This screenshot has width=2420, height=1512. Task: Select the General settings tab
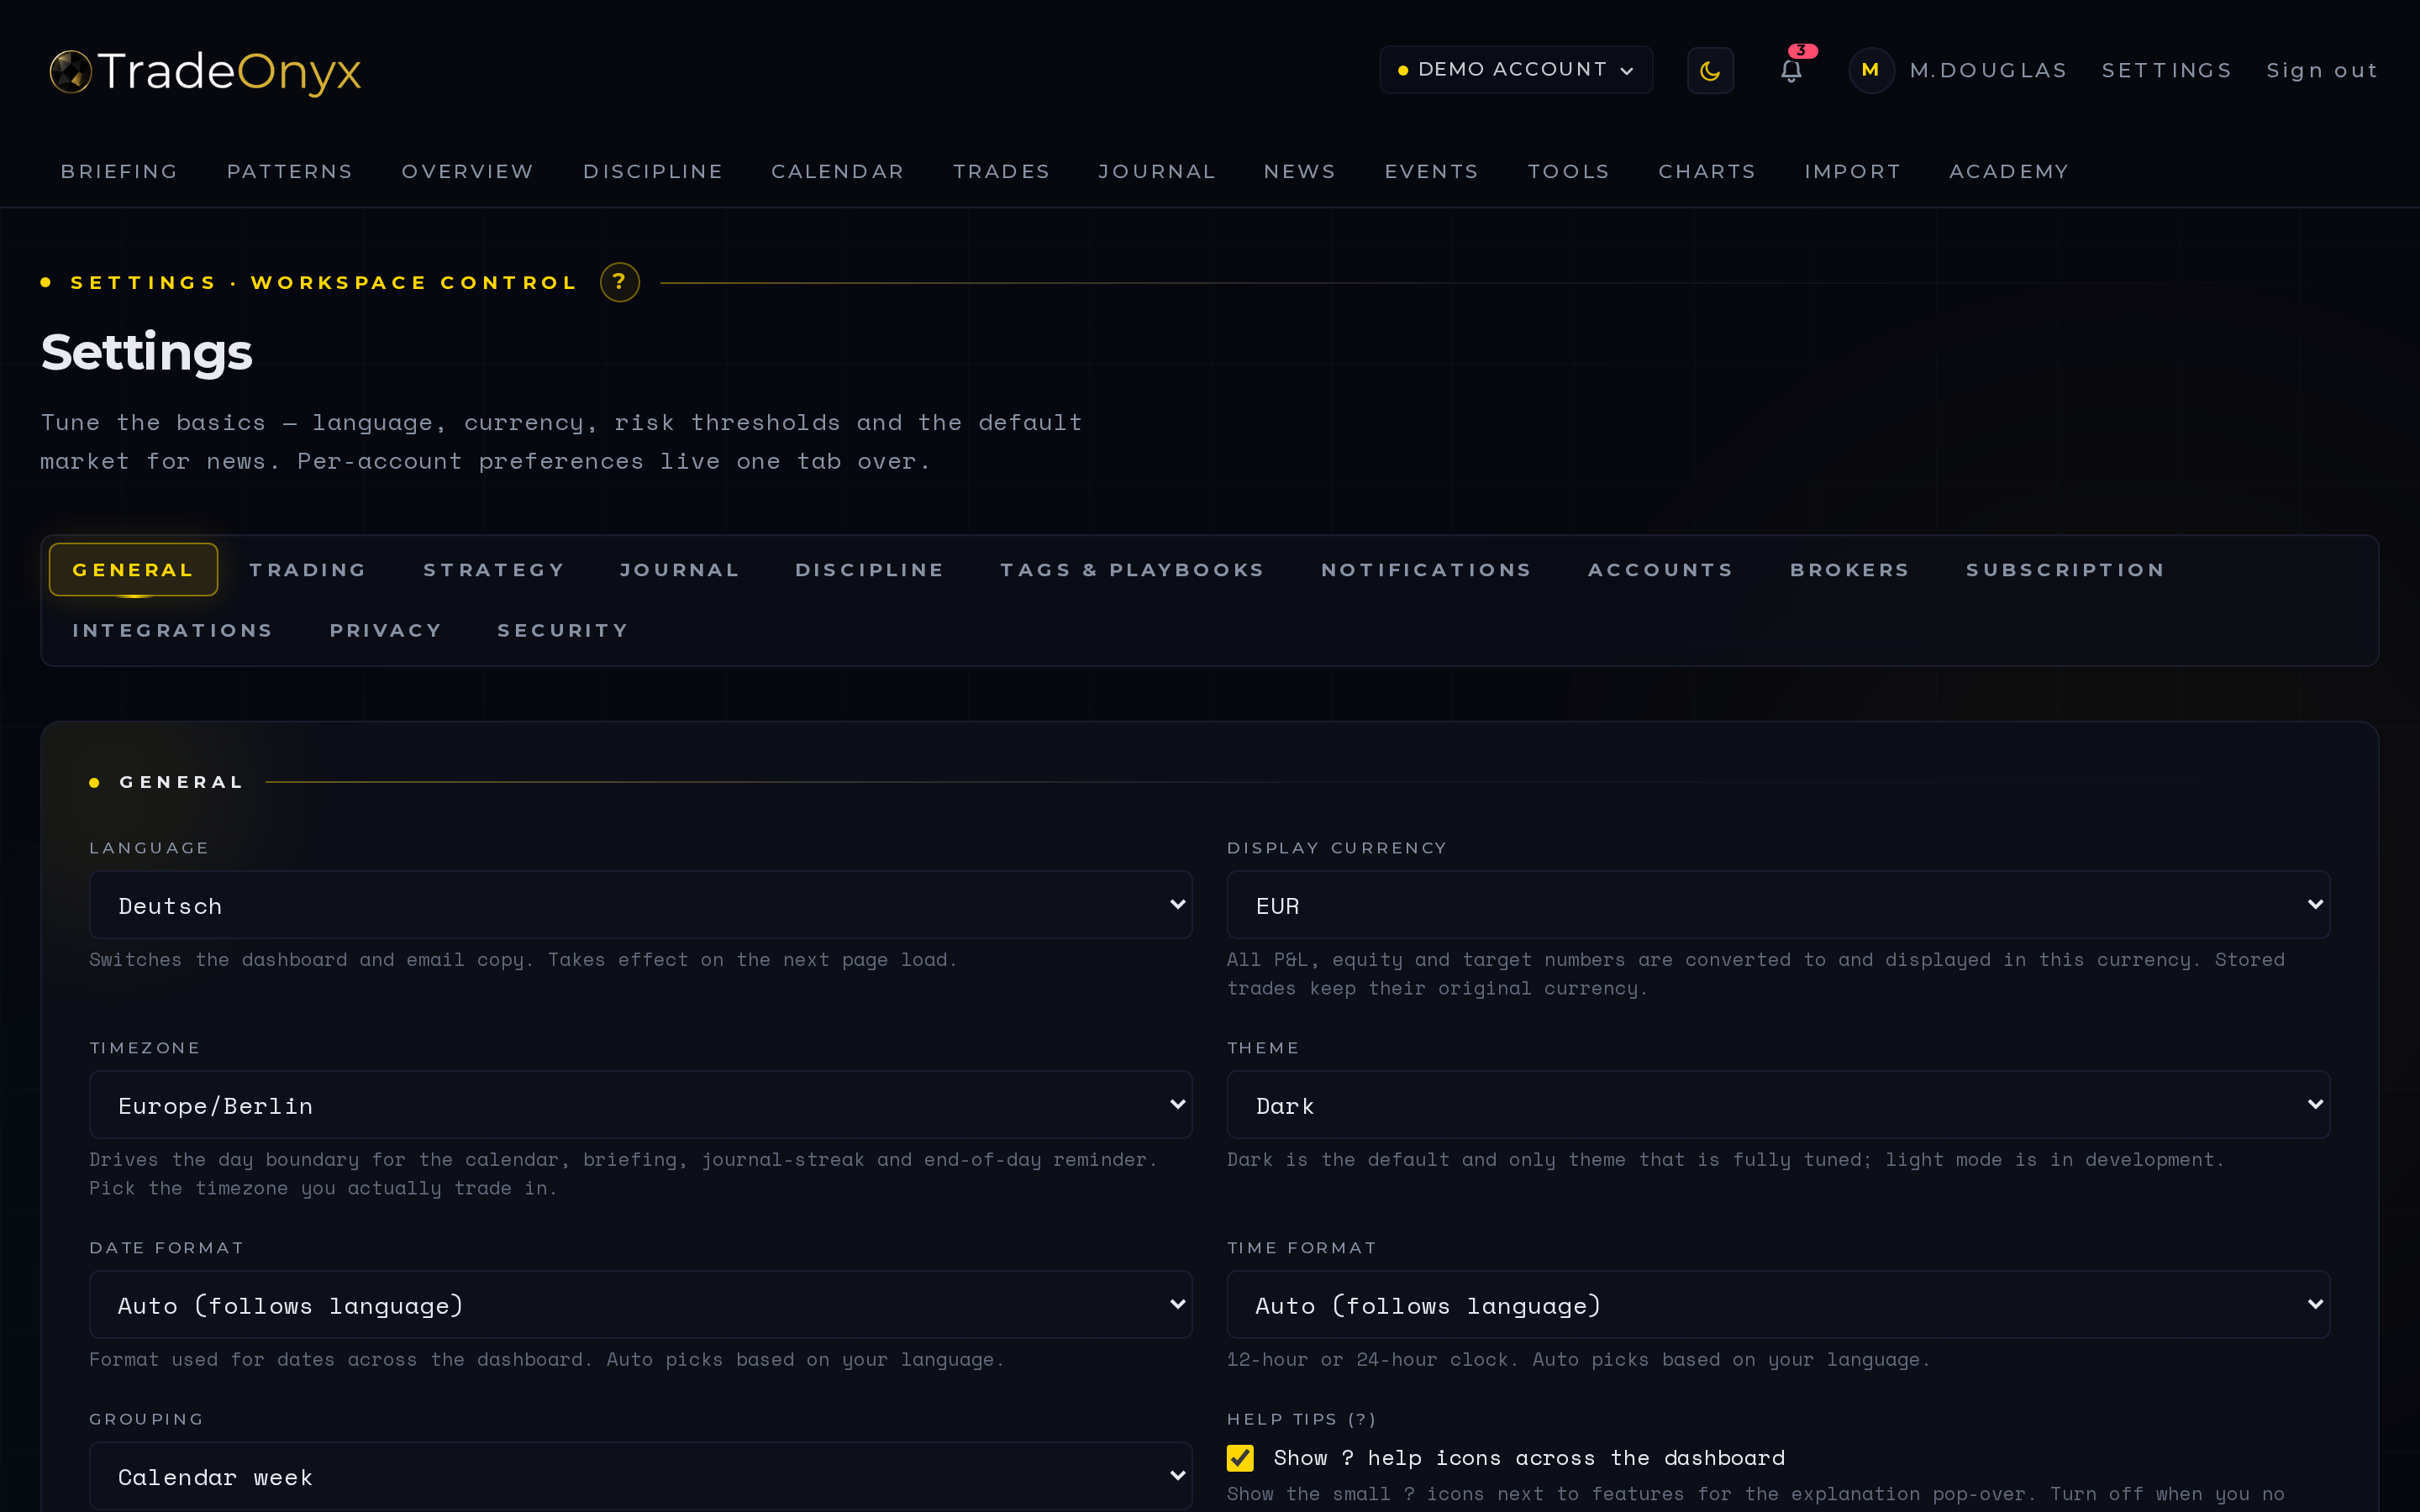133,570
